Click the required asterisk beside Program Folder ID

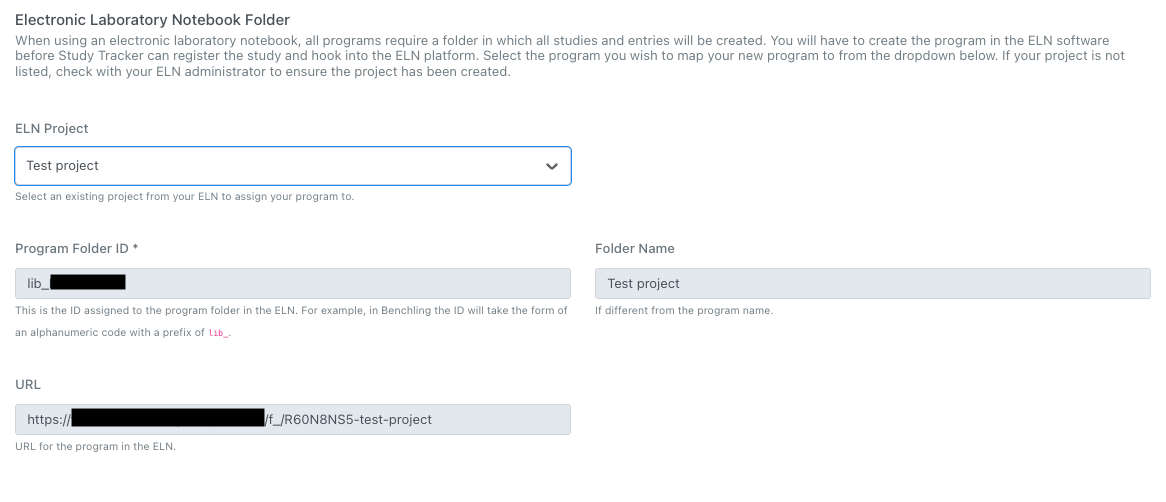[135, 248]
